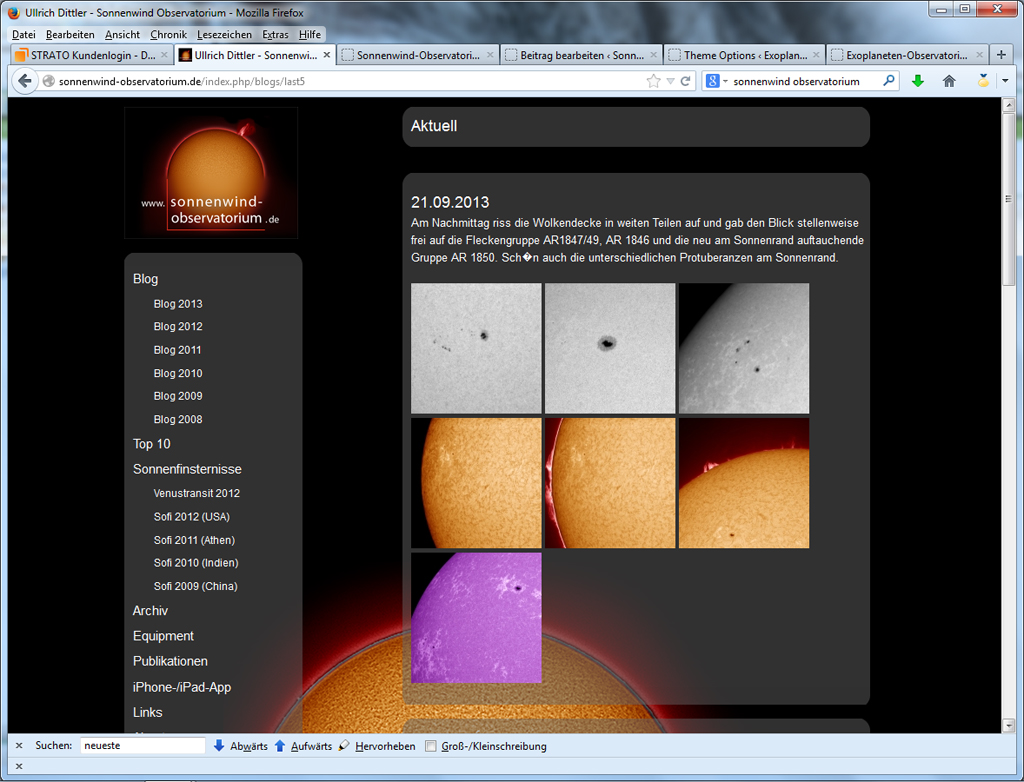Click the page's vertical scrollbar thumb

[1008, 197]
